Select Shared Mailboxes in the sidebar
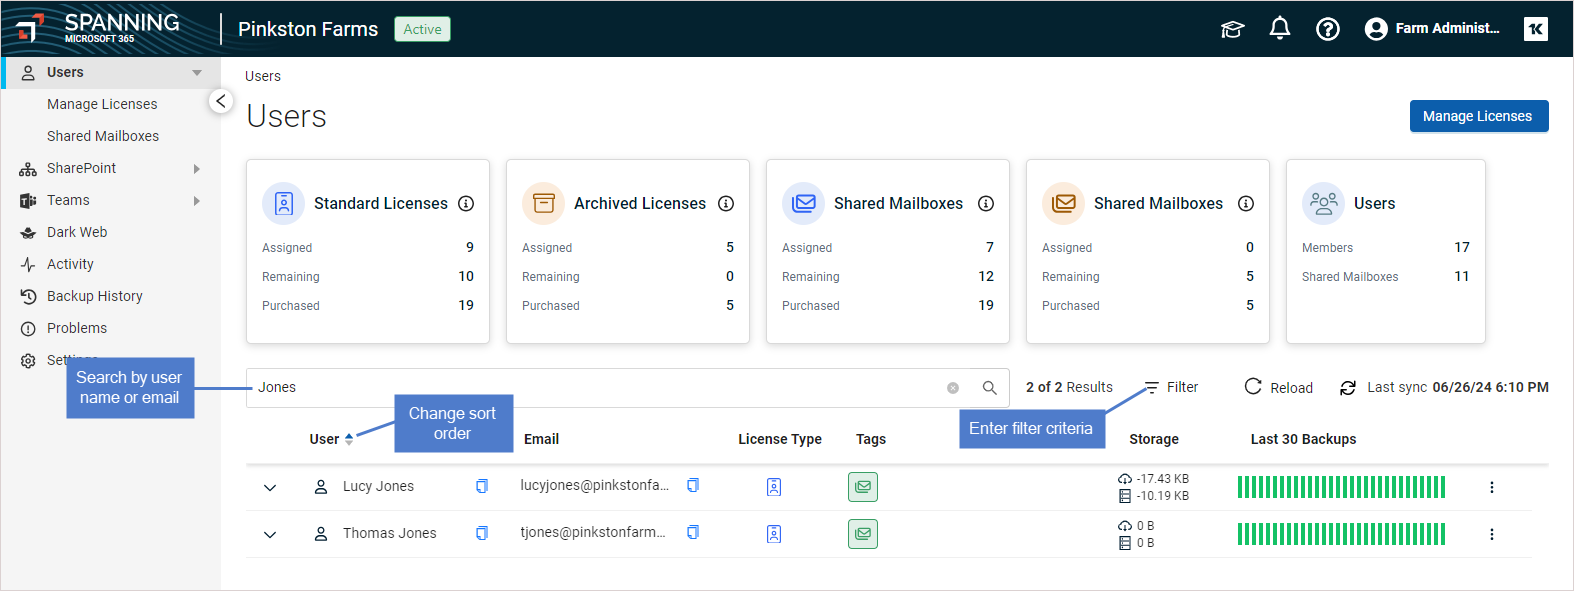Image resolution: width=1574 pixels, height=591 pixels. pos(103,136)
